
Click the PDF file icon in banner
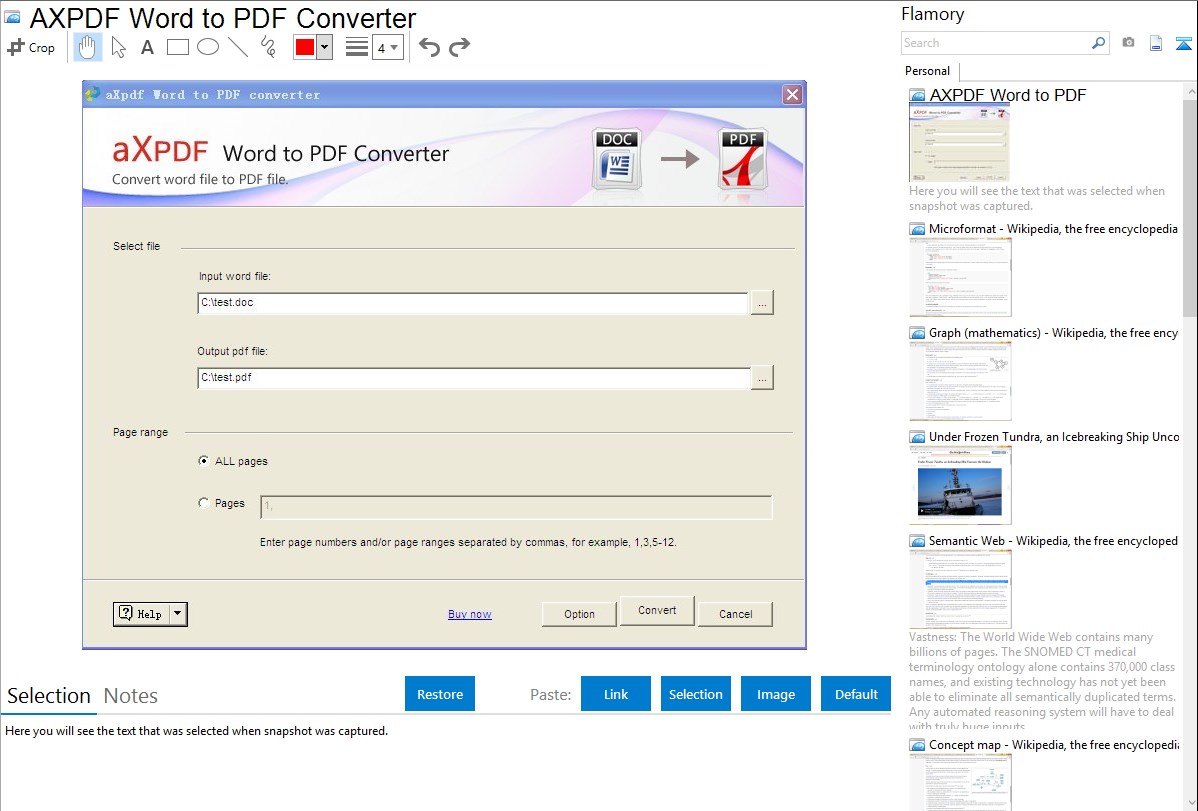[743, 158]
